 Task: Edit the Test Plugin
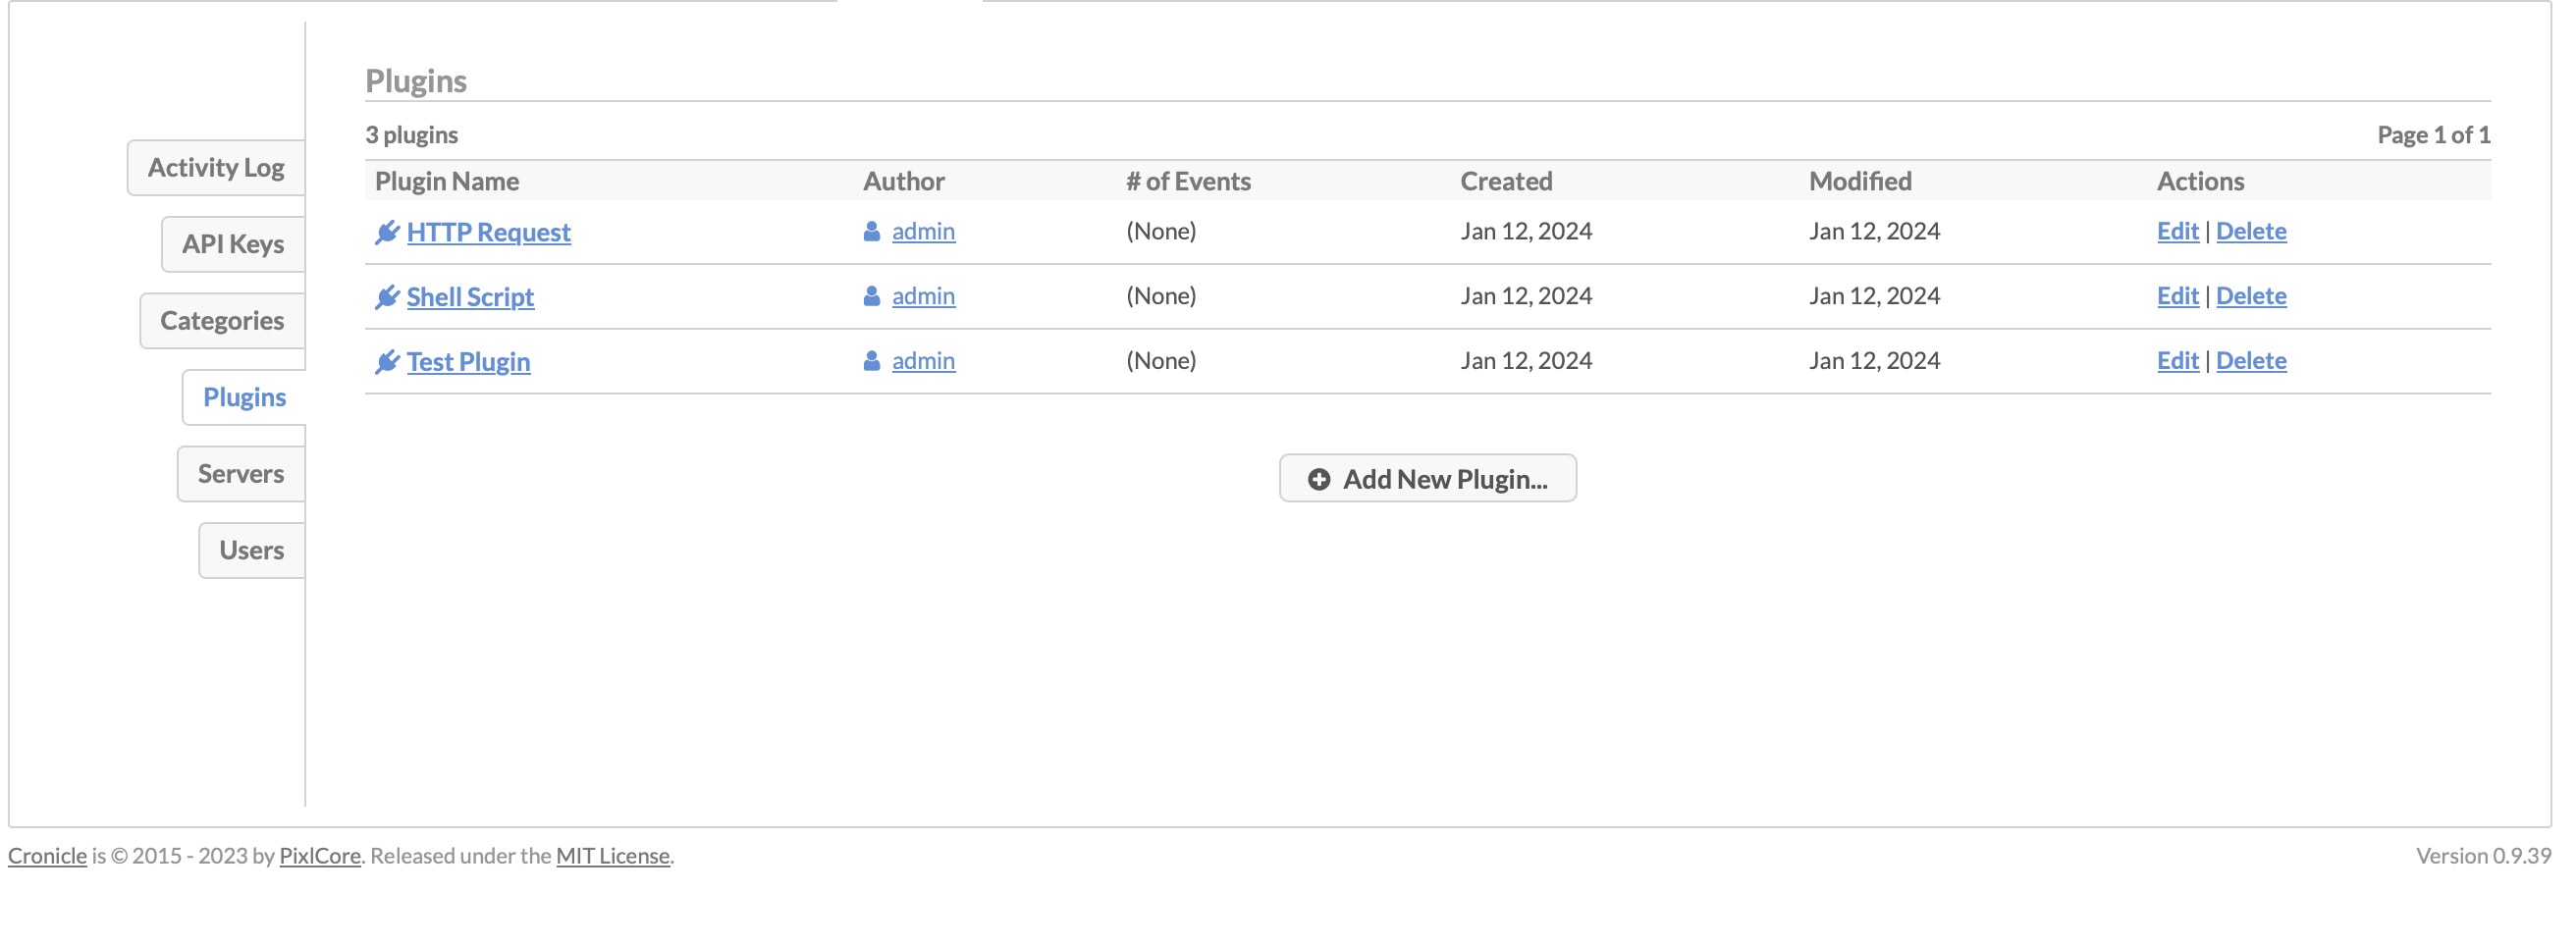[x=2177, y=360]
